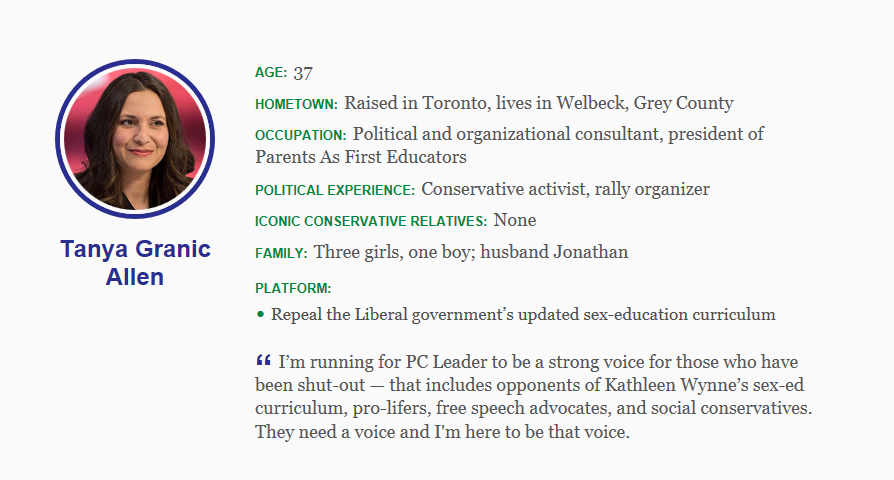The width and height of the screenshot is (894, 480).
Task: Click the green bullet point icon
Action: point(261,314)
